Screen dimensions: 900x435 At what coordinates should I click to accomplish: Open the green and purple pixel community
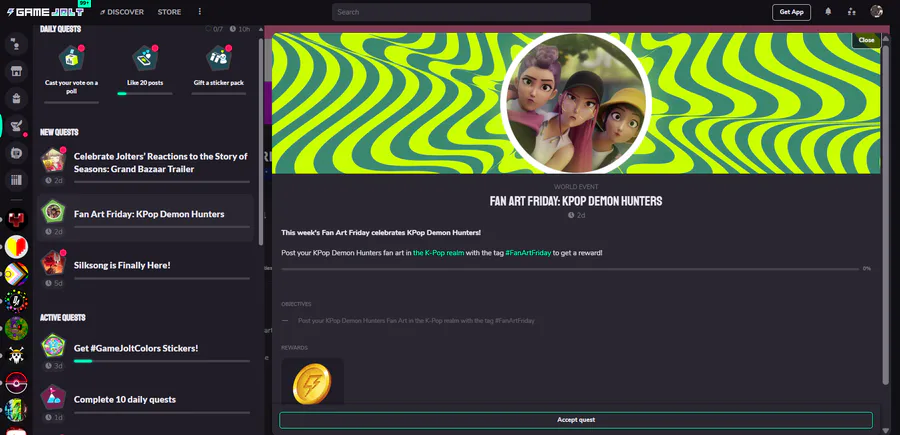coord(17,328)
